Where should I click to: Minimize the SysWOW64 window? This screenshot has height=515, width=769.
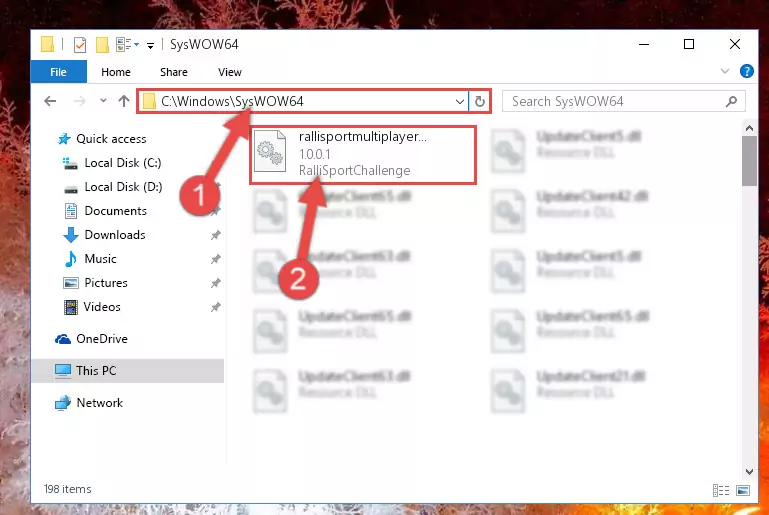pos(644,45)
